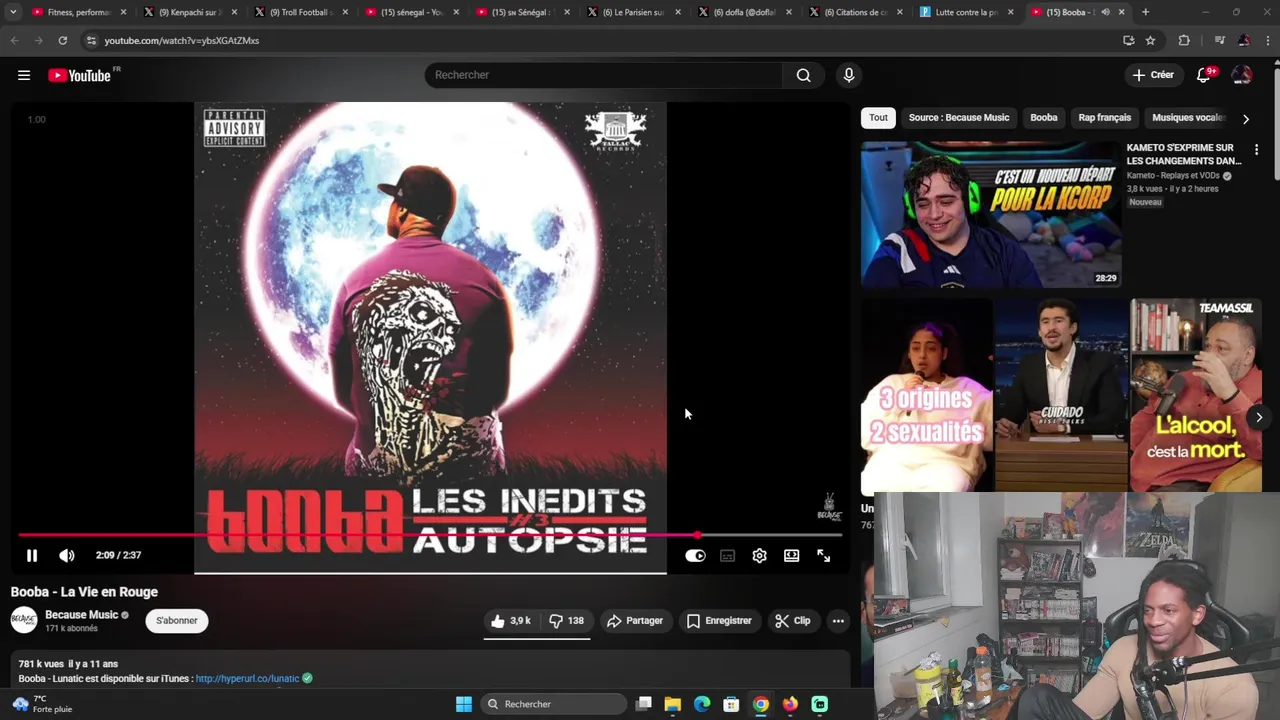Switch to the Lutte contre la tab

click(x=968, y=13)
